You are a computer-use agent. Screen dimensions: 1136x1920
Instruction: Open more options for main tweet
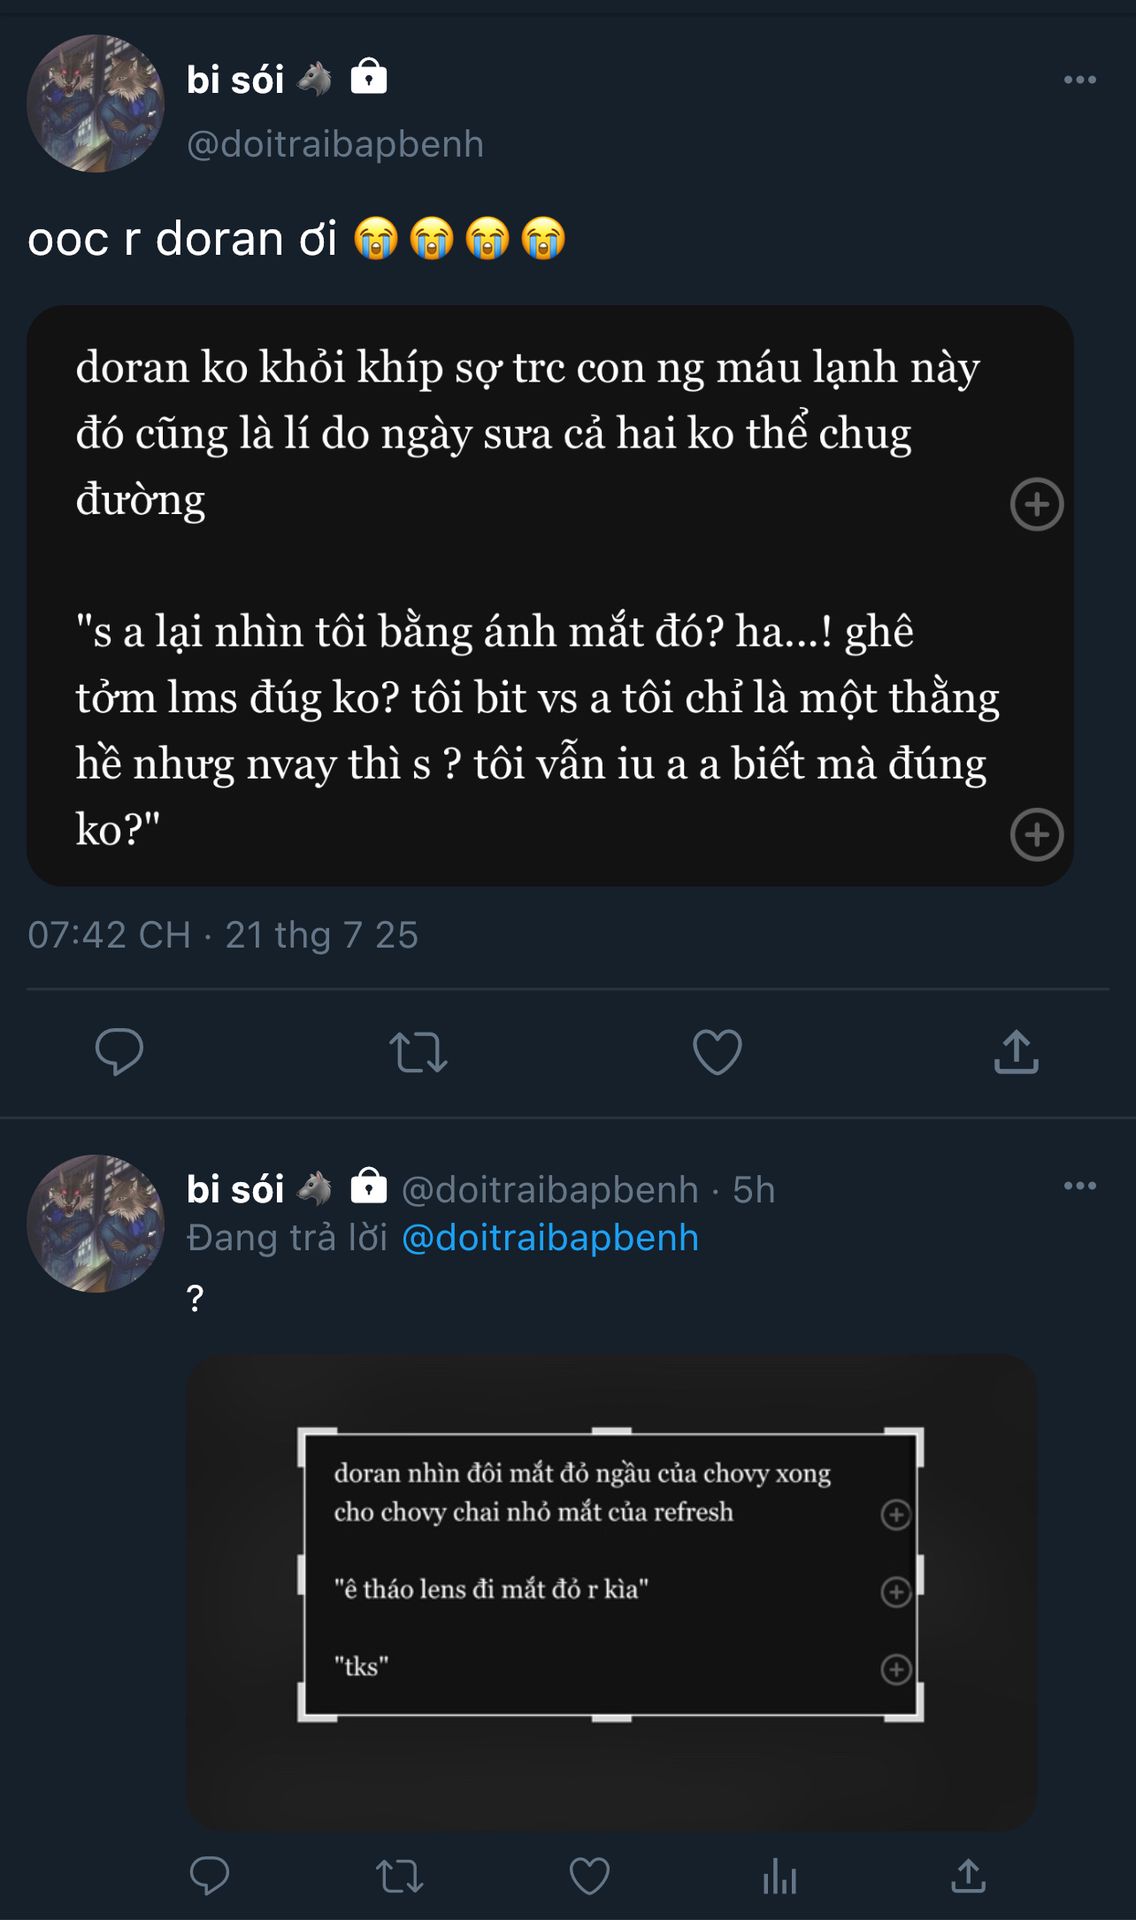1079,80
